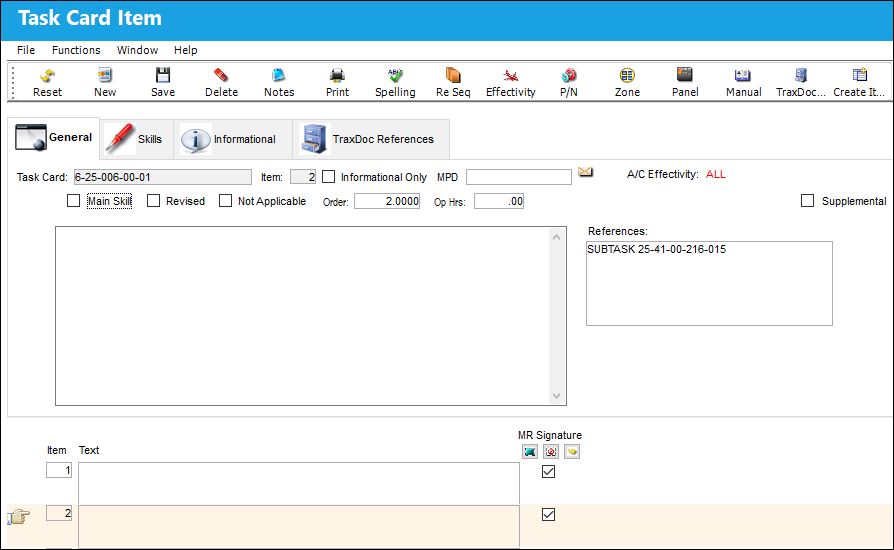This screenshot has height=550, width=894.
Task: Click the Reset toolbar icon
Action: (x=47, y=75)
